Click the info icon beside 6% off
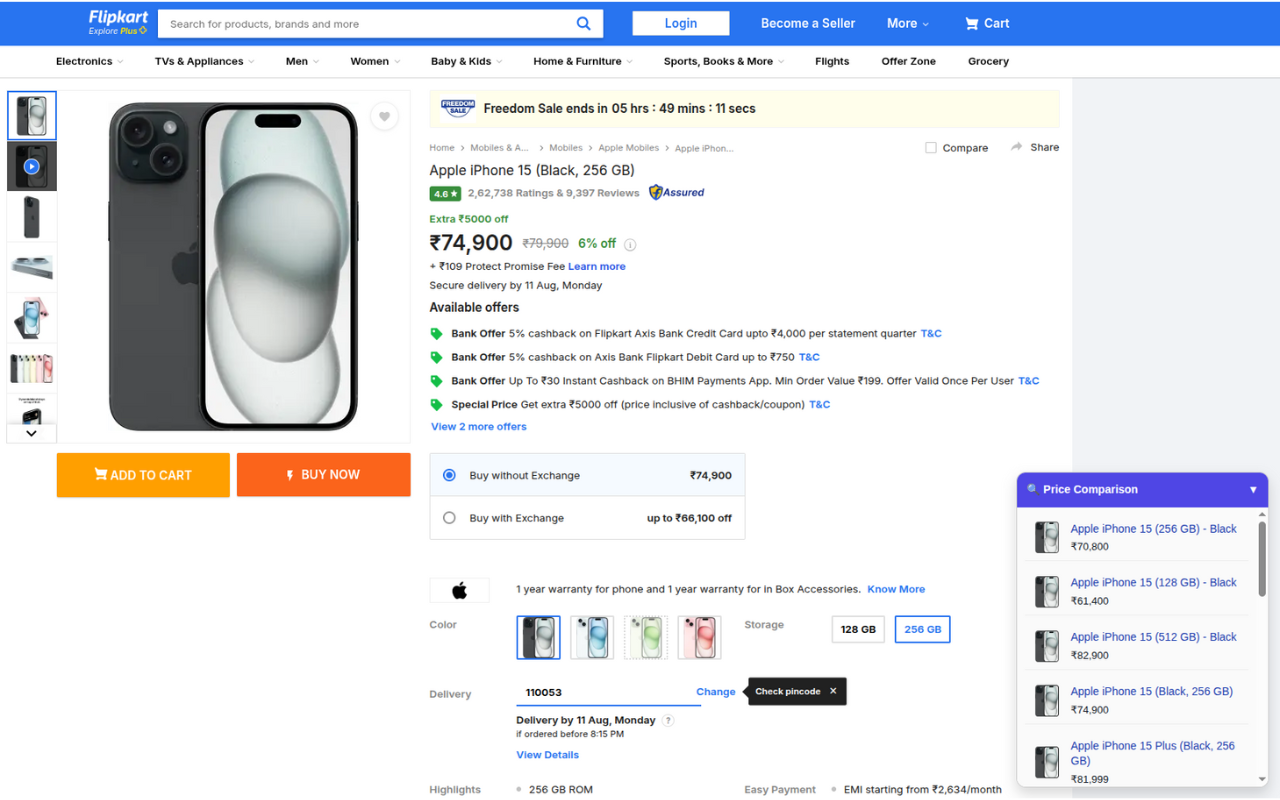The width and height of the screenshot is (1280, 800). coord(629,243)
